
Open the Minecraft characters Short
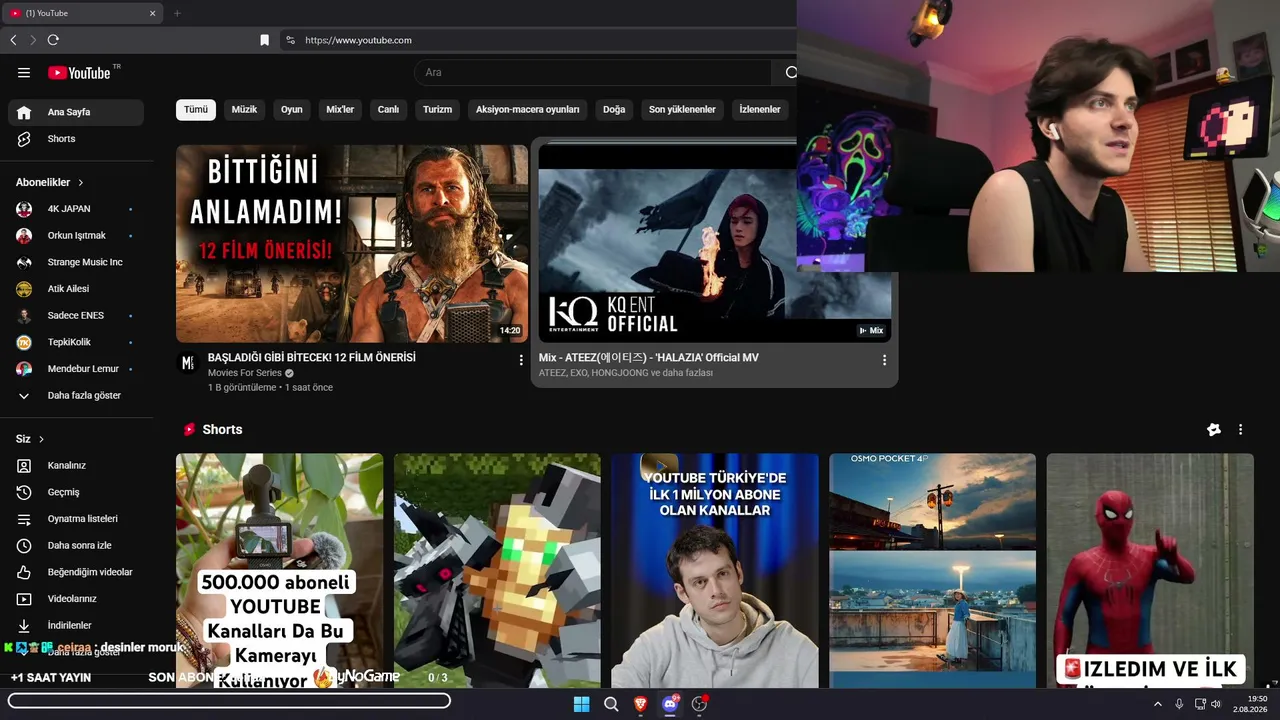(497, 571)
